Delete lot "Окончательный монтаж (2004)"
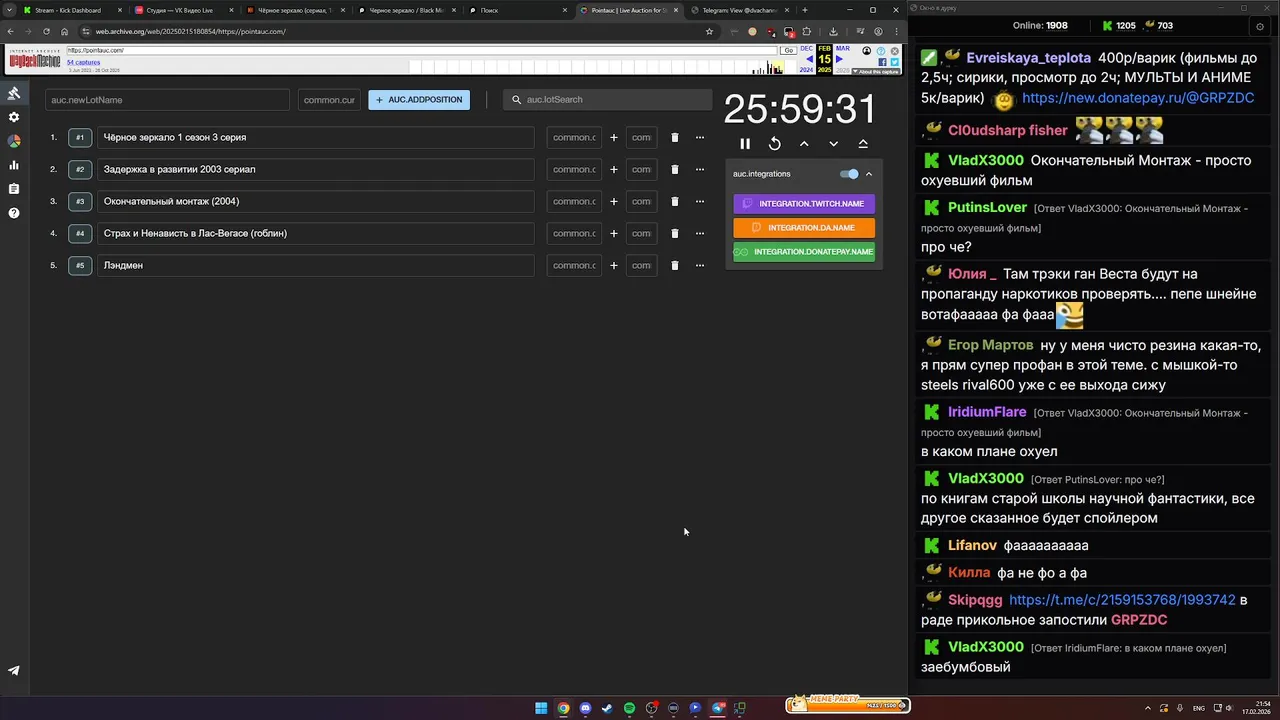Screen dimensions: 1280x720 coord(674,201)
